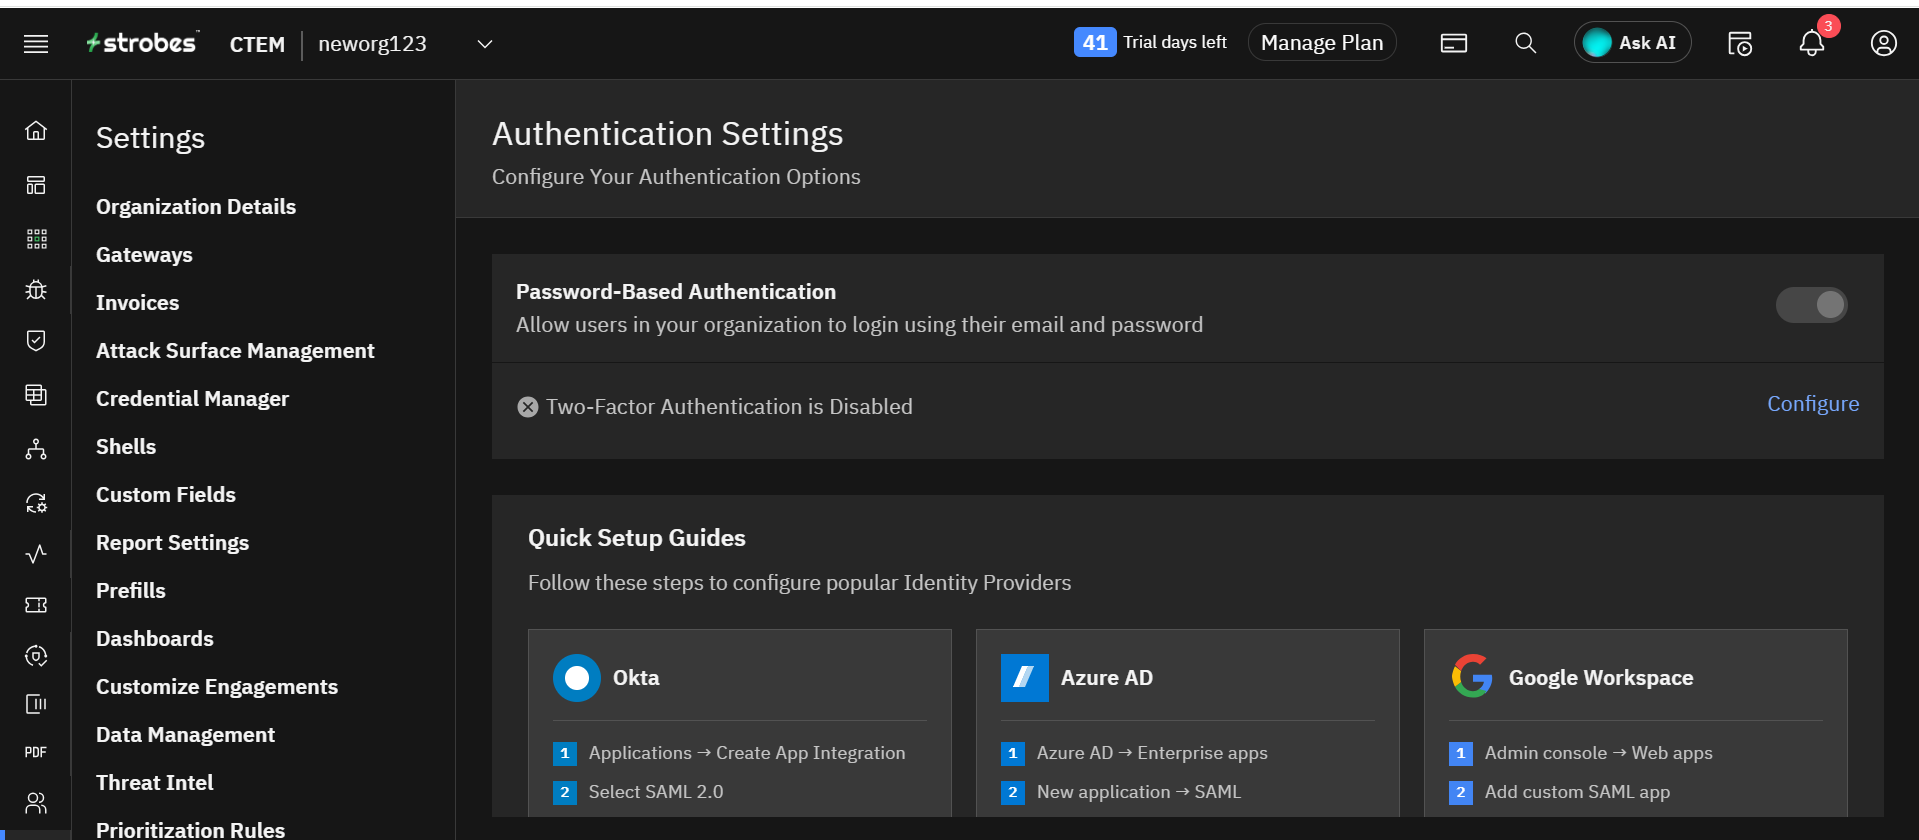
Task: Open the bug vulnerabilities icon in sidebar
Action: point(36,290)
